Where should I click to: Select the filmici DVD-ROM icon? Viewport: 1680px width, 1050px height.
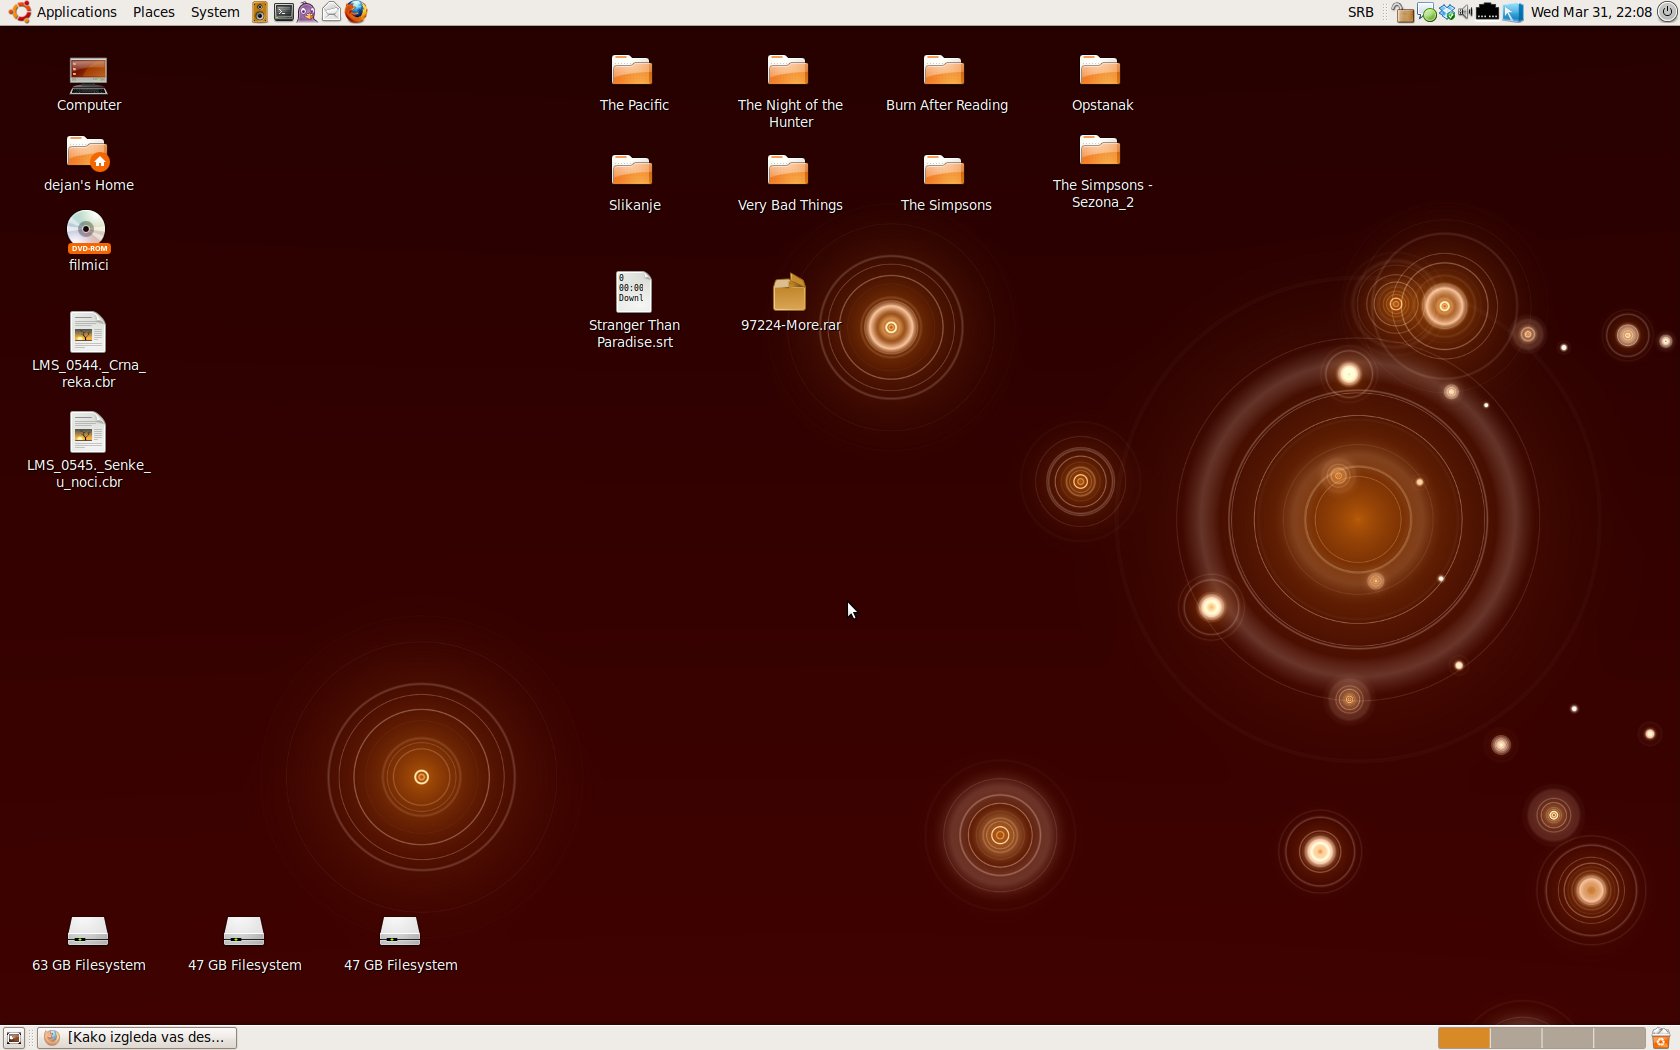(88, 232)
